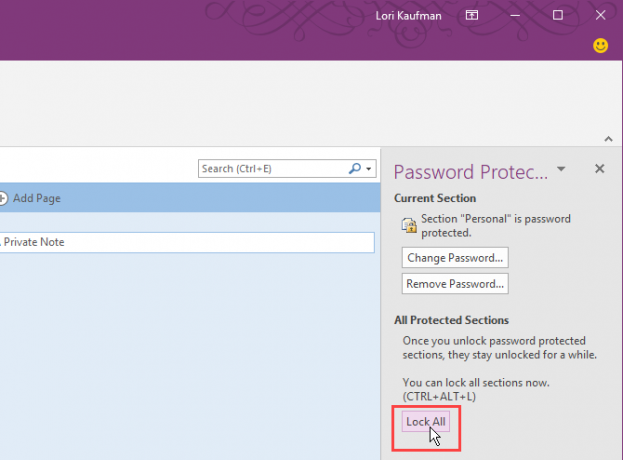623x460 pixels.
Task: Click the All Protected Sections heading
Action: coord(451,320)
